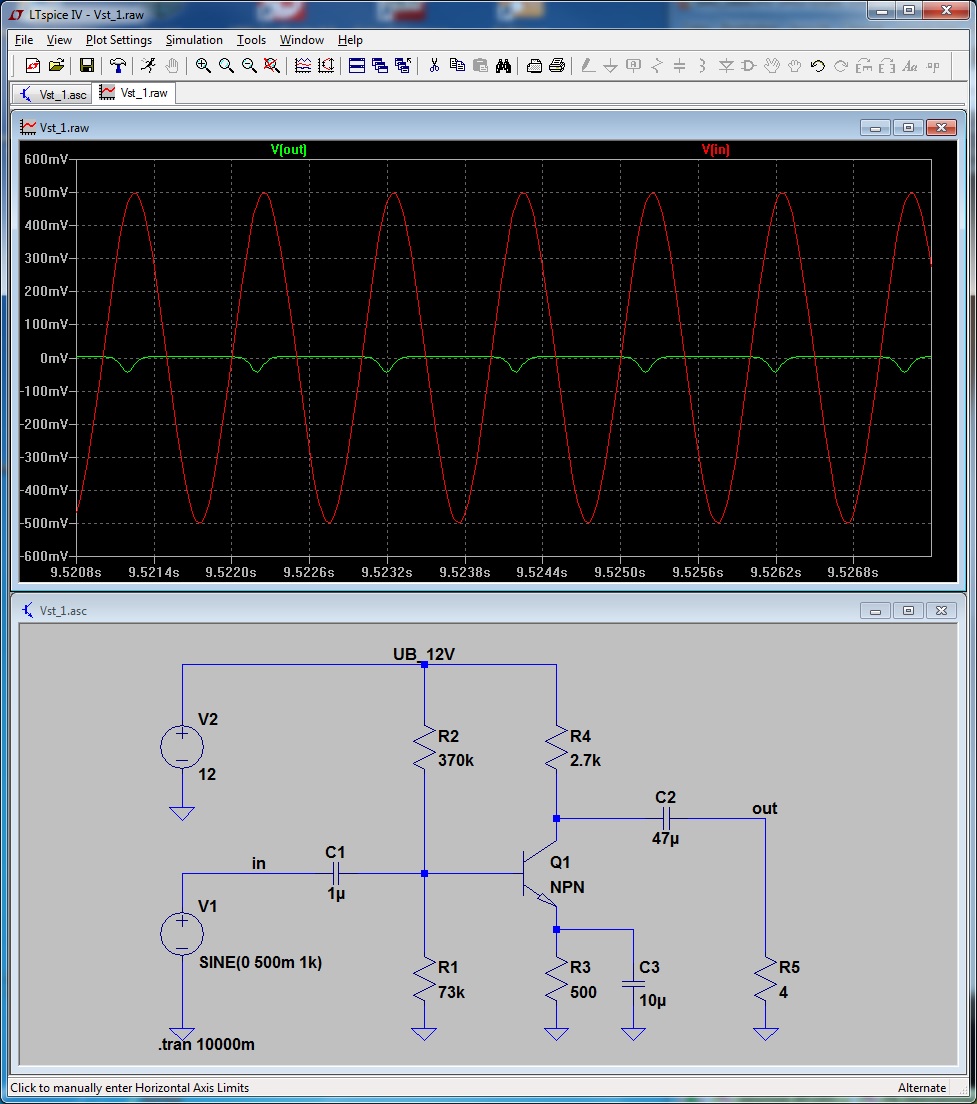This screenshot has width=977, height=1104.
Task: Select transistor Q1 NPN in schematic
Action: coord(540,874)
